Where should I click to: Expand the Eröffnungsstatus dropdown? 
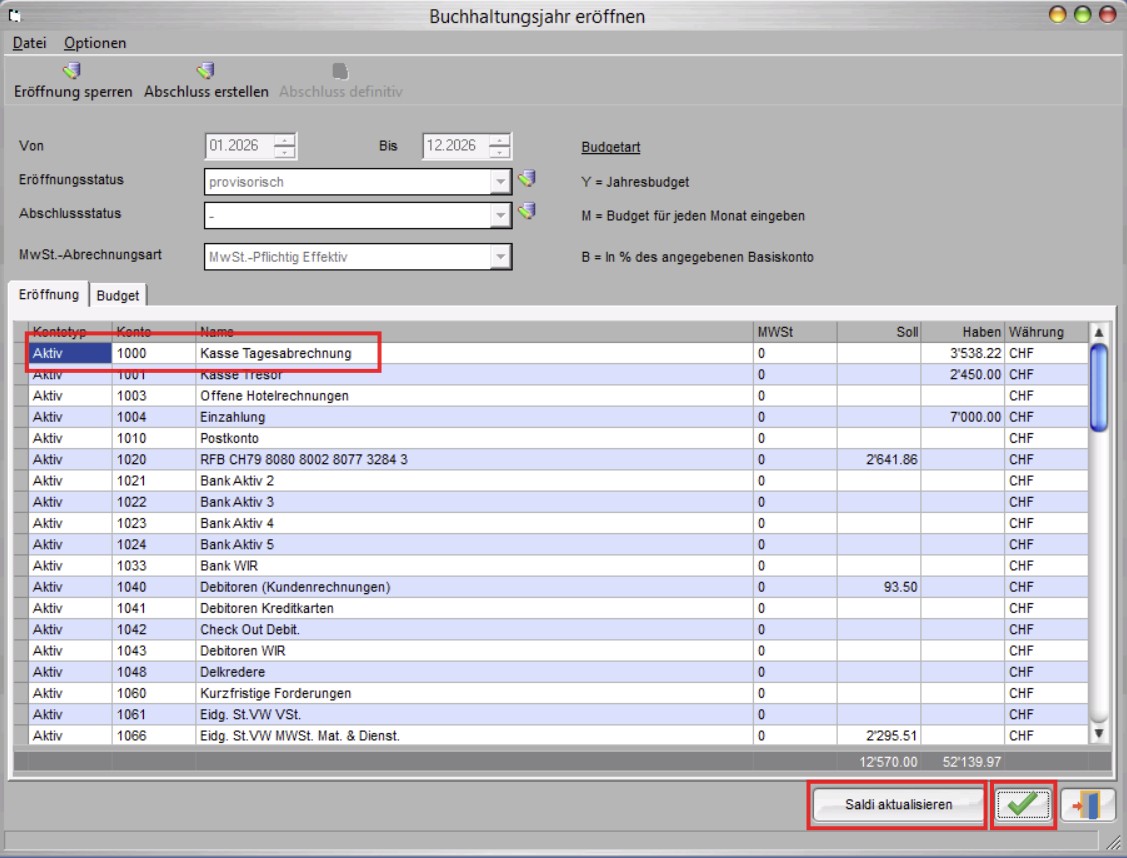pos(500,183)
